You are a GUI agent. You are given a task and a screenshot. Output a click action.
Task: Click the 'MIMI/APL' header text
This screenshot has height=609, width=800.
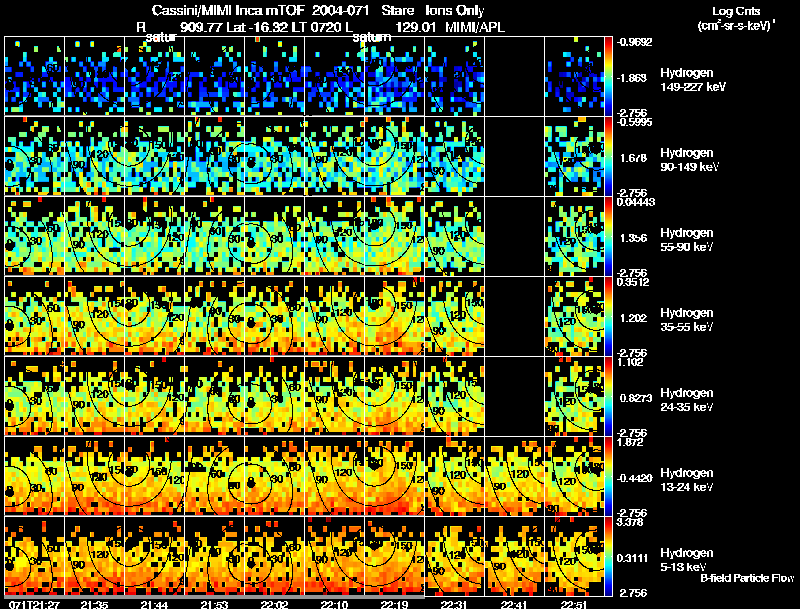pos(475,27)
